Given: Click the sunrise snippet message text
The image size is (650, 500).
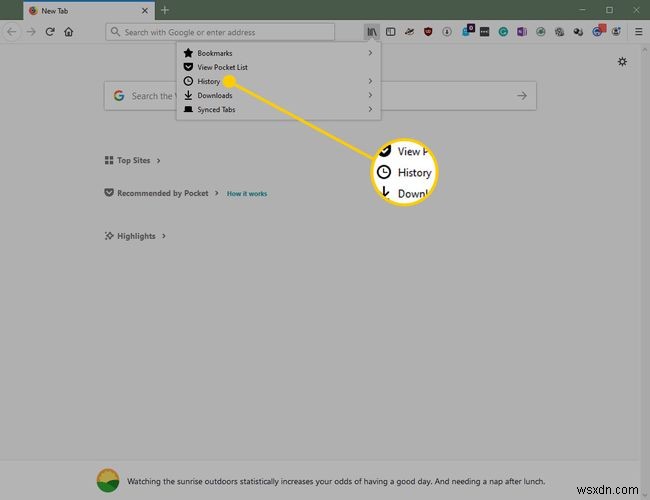Looking at the screenshot, I should (336, 481).
